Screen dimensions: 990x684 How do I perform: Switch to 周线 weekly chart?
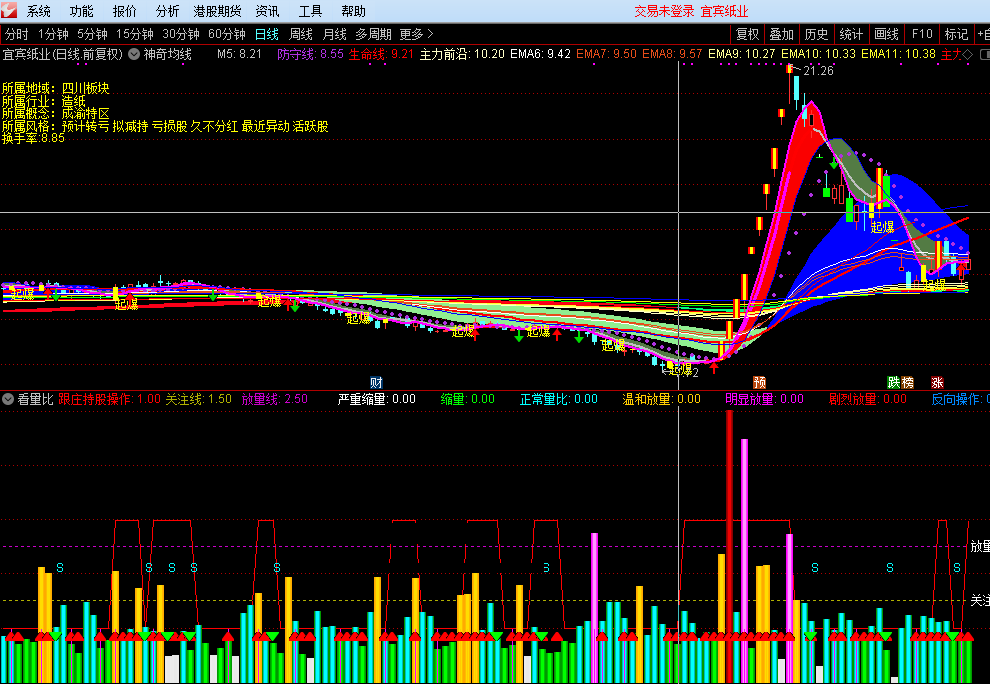[x=301, y=34]
